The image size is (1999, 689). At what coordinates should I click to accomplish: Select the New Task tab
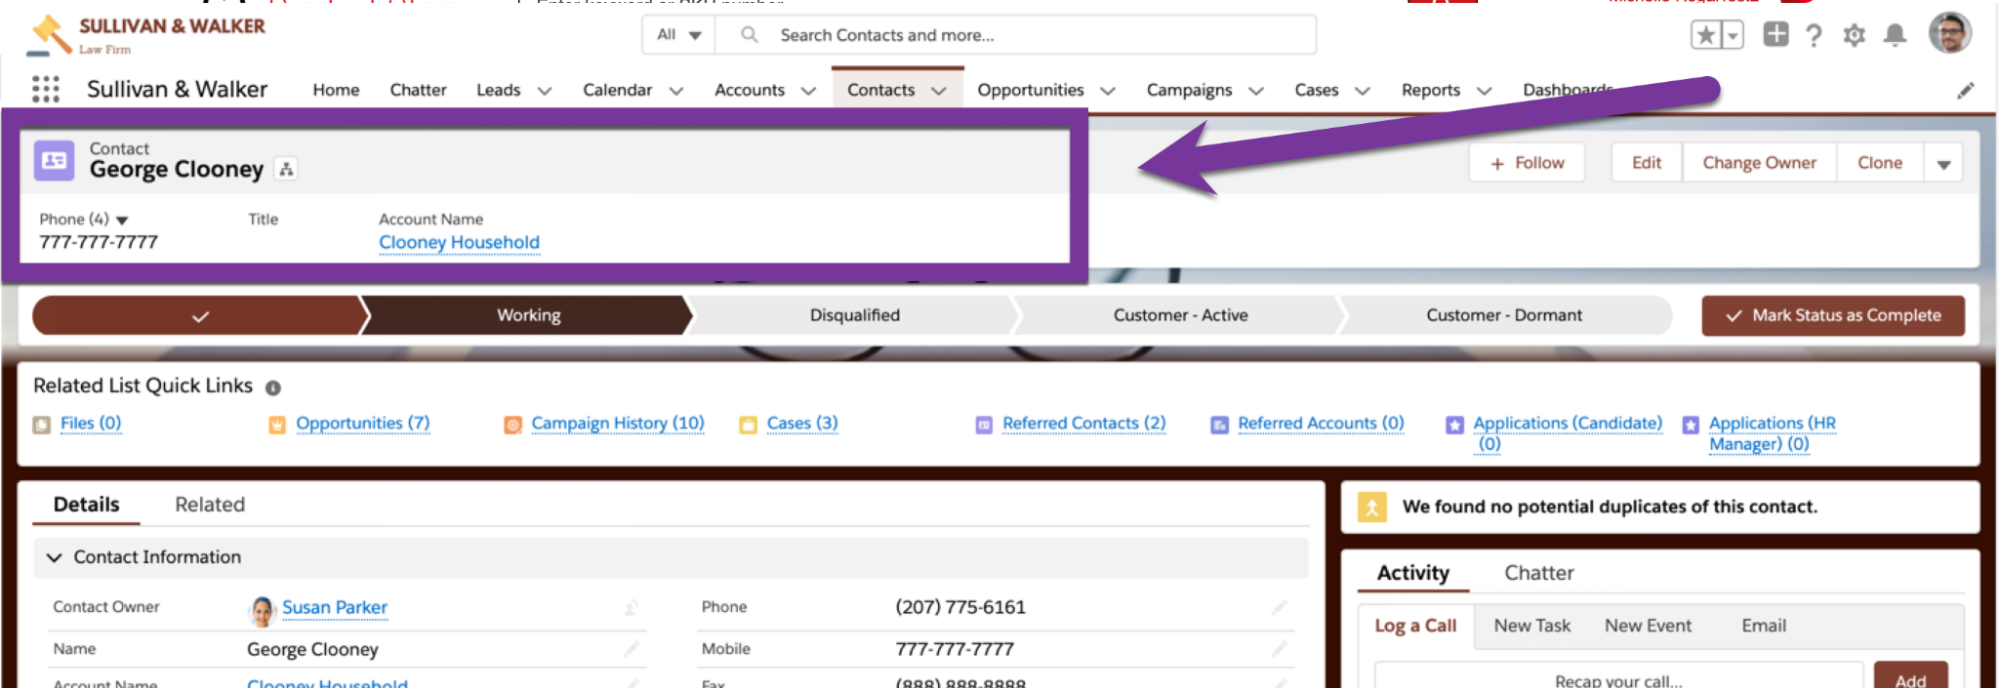point(1532,626)
